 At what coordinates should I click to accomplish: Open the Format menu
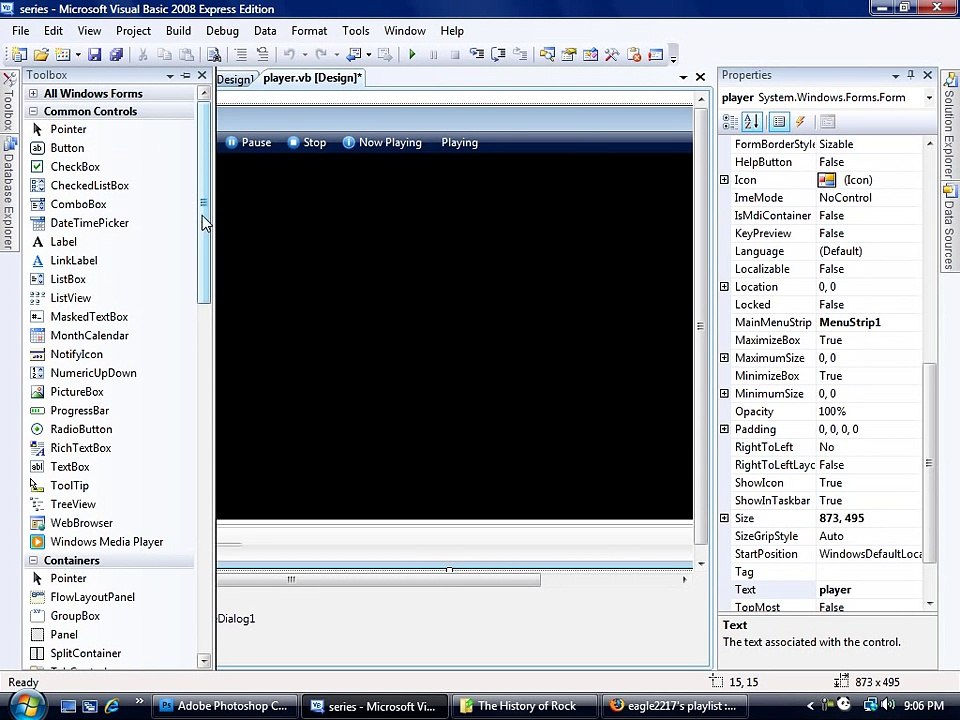309,31
